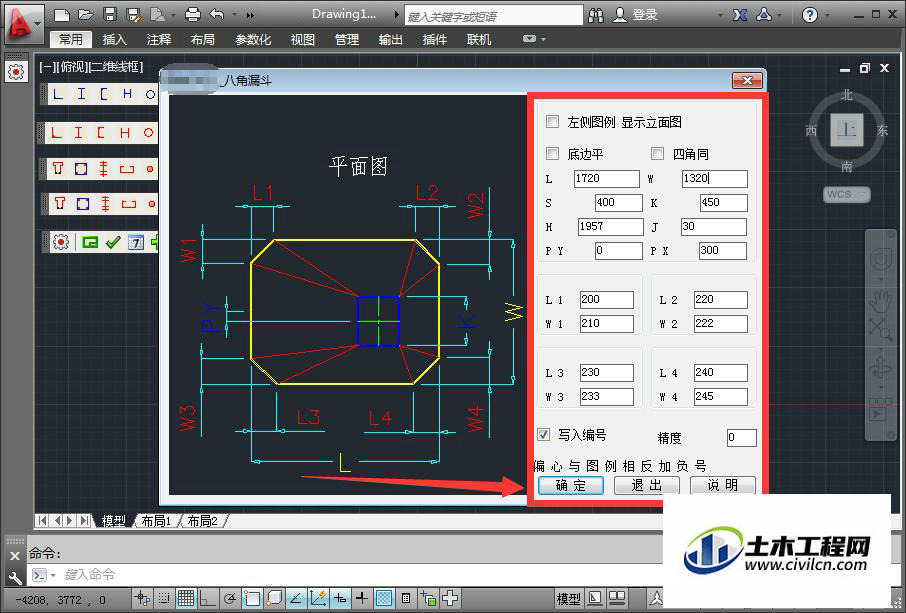Click the Save floppy disk icon
Image resolution: width=906 pixels, height=613 pixels.
tap(110, 14)
